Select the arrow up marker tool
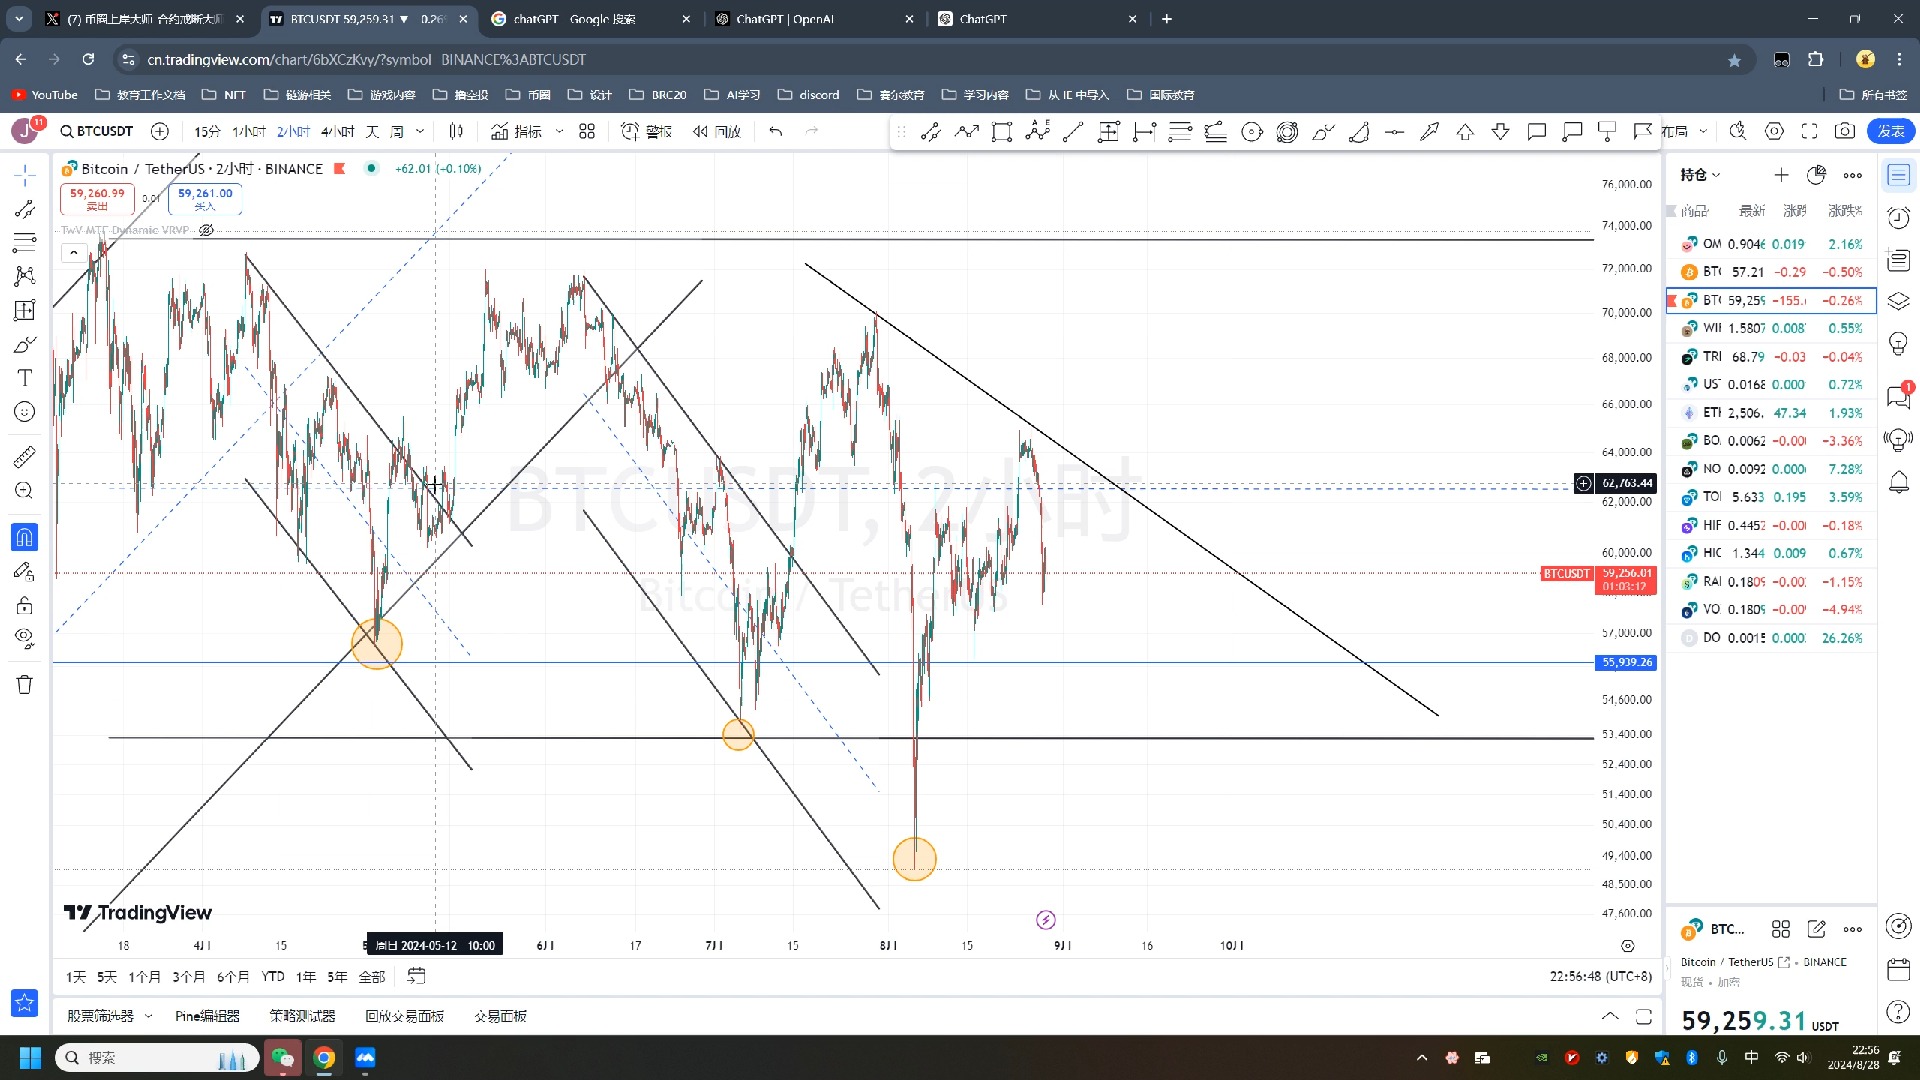 click(x=1465, y=131)
